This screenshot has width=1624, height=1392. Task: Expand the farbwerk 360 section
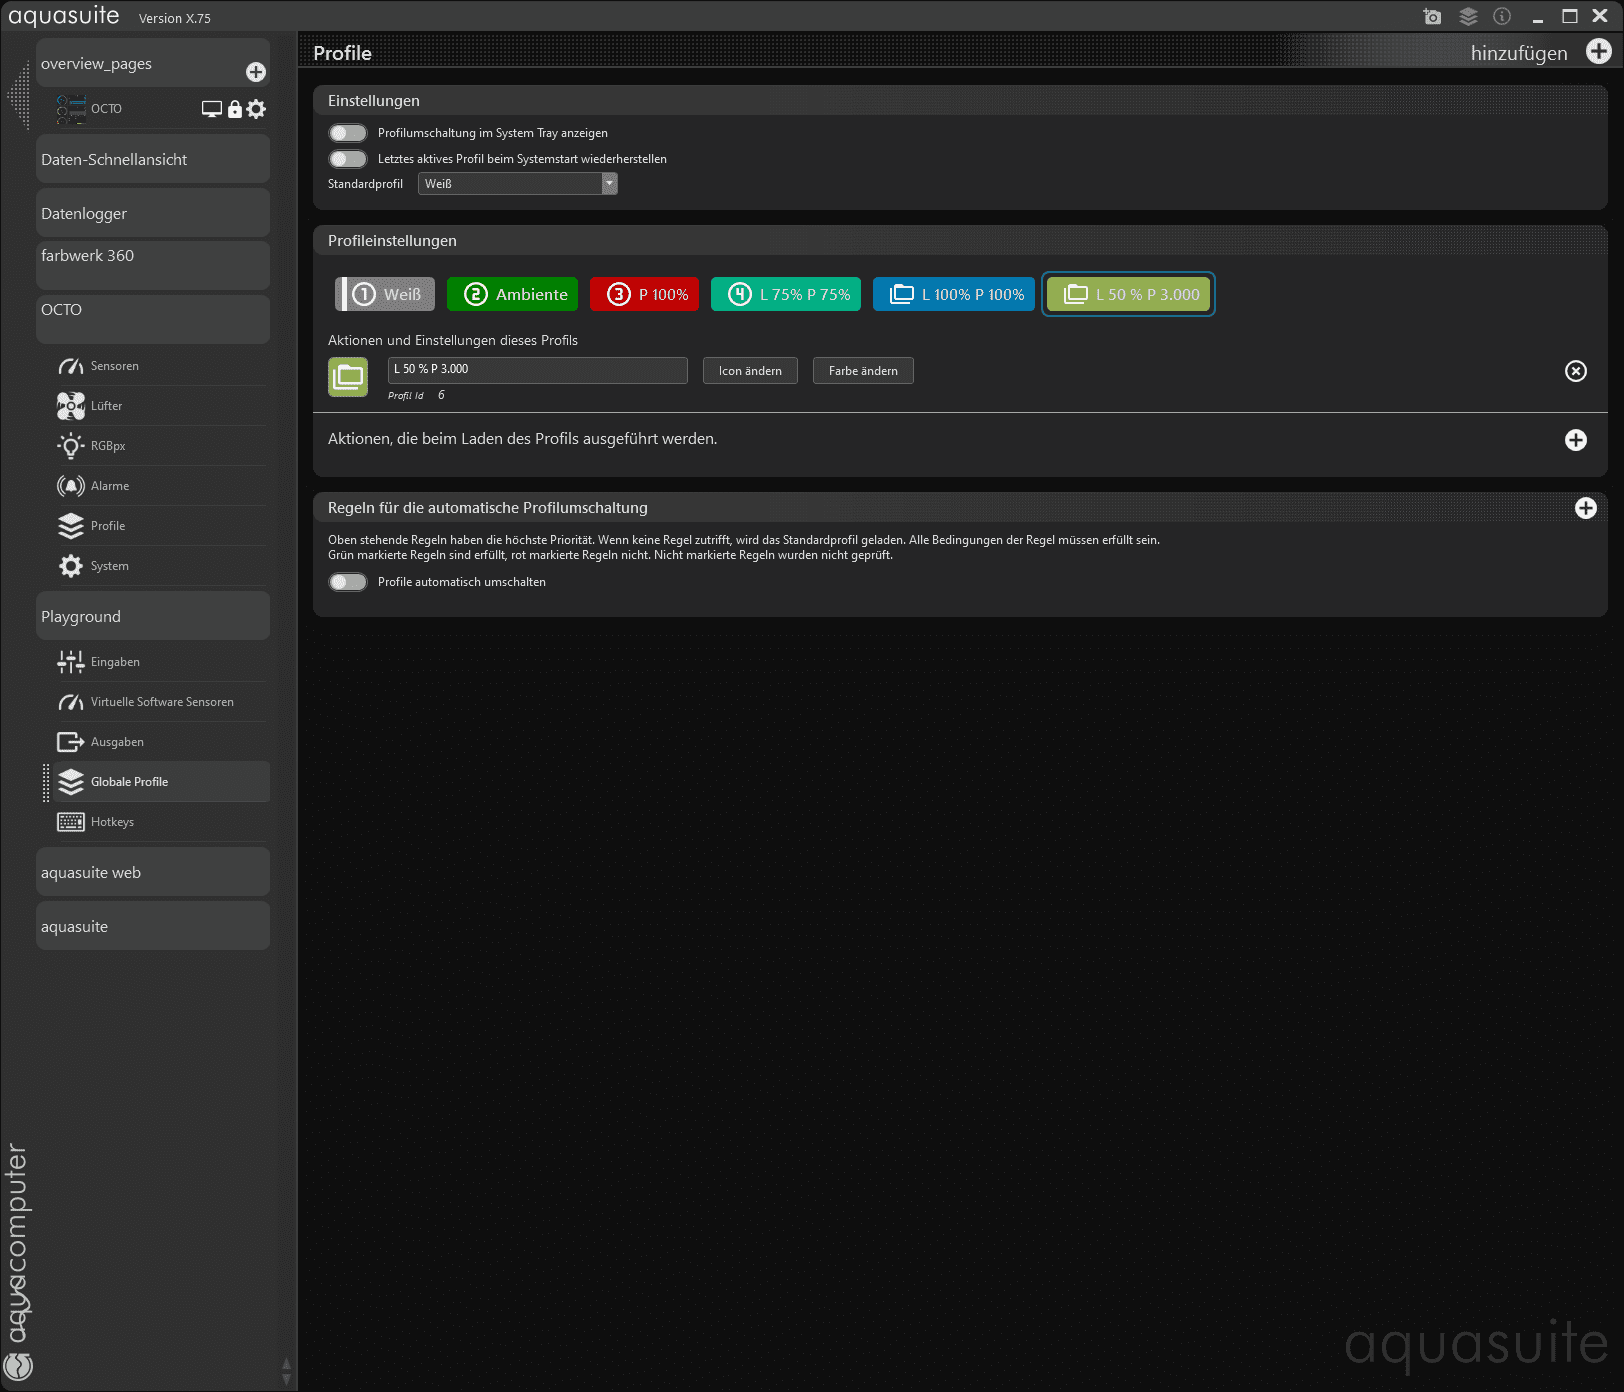tap(153, 265)
